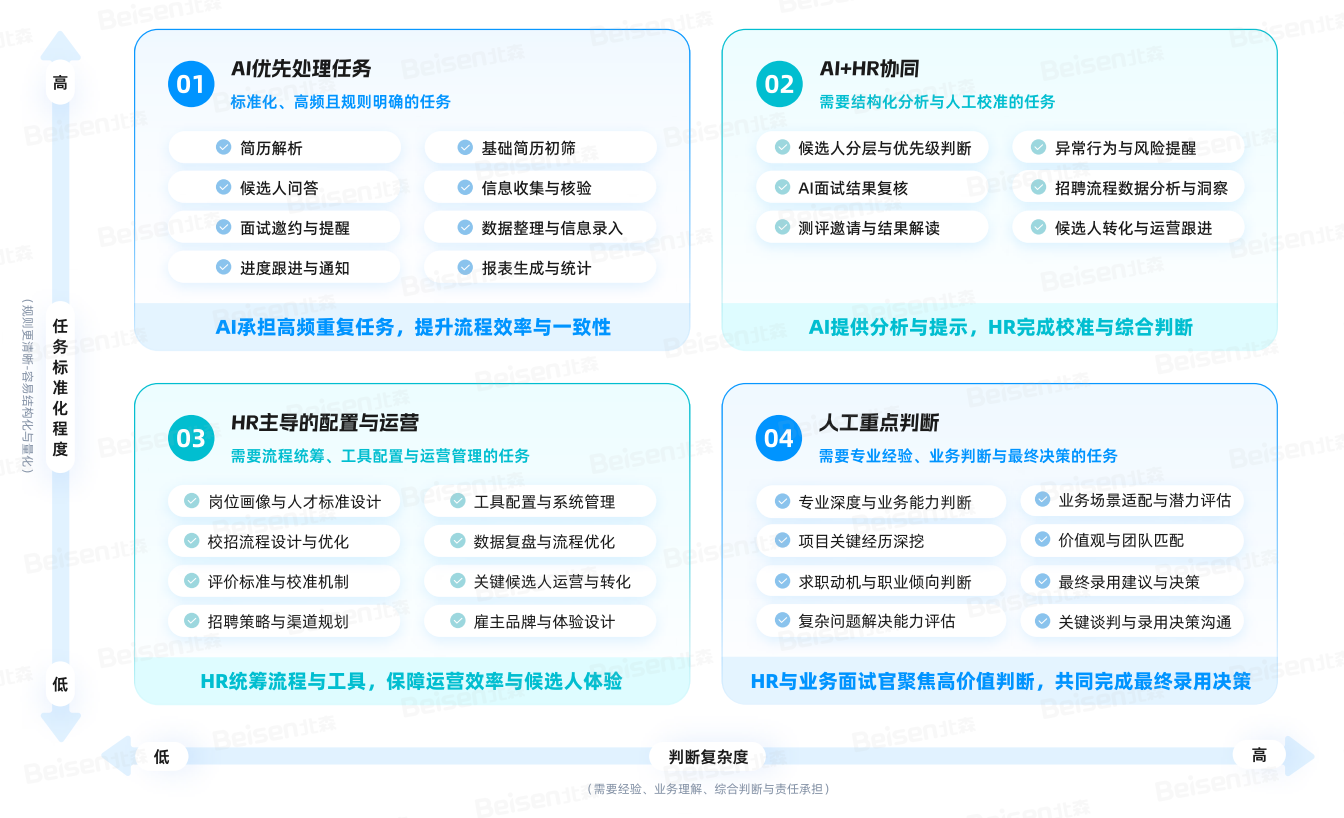Select the 测评邀请与结果解读 item
Viewport: 1344px width, 818px height.
[x=872, y=227]
